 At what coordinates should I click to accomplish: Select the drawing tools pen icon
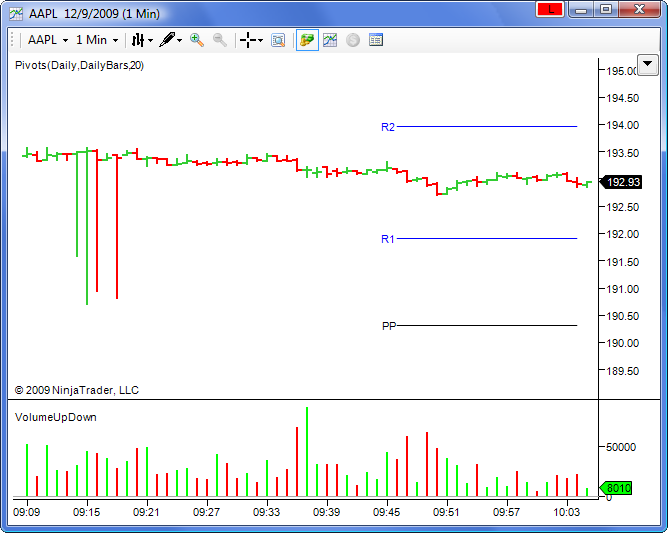tap(167, 40)
